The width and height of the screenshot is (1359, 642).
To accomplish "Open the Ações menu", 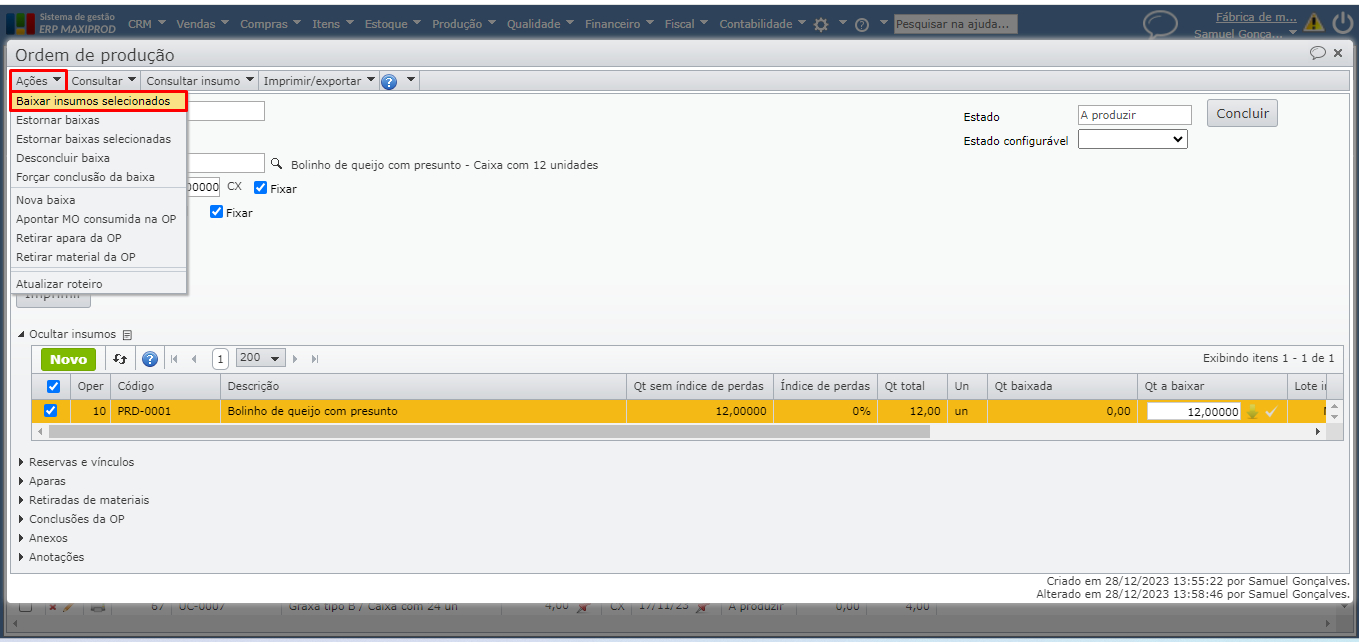I will [x=39, y=81].
